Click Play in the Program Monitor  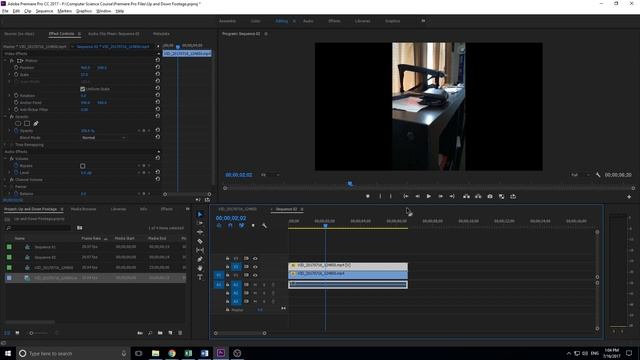click(x=429, y=196)
